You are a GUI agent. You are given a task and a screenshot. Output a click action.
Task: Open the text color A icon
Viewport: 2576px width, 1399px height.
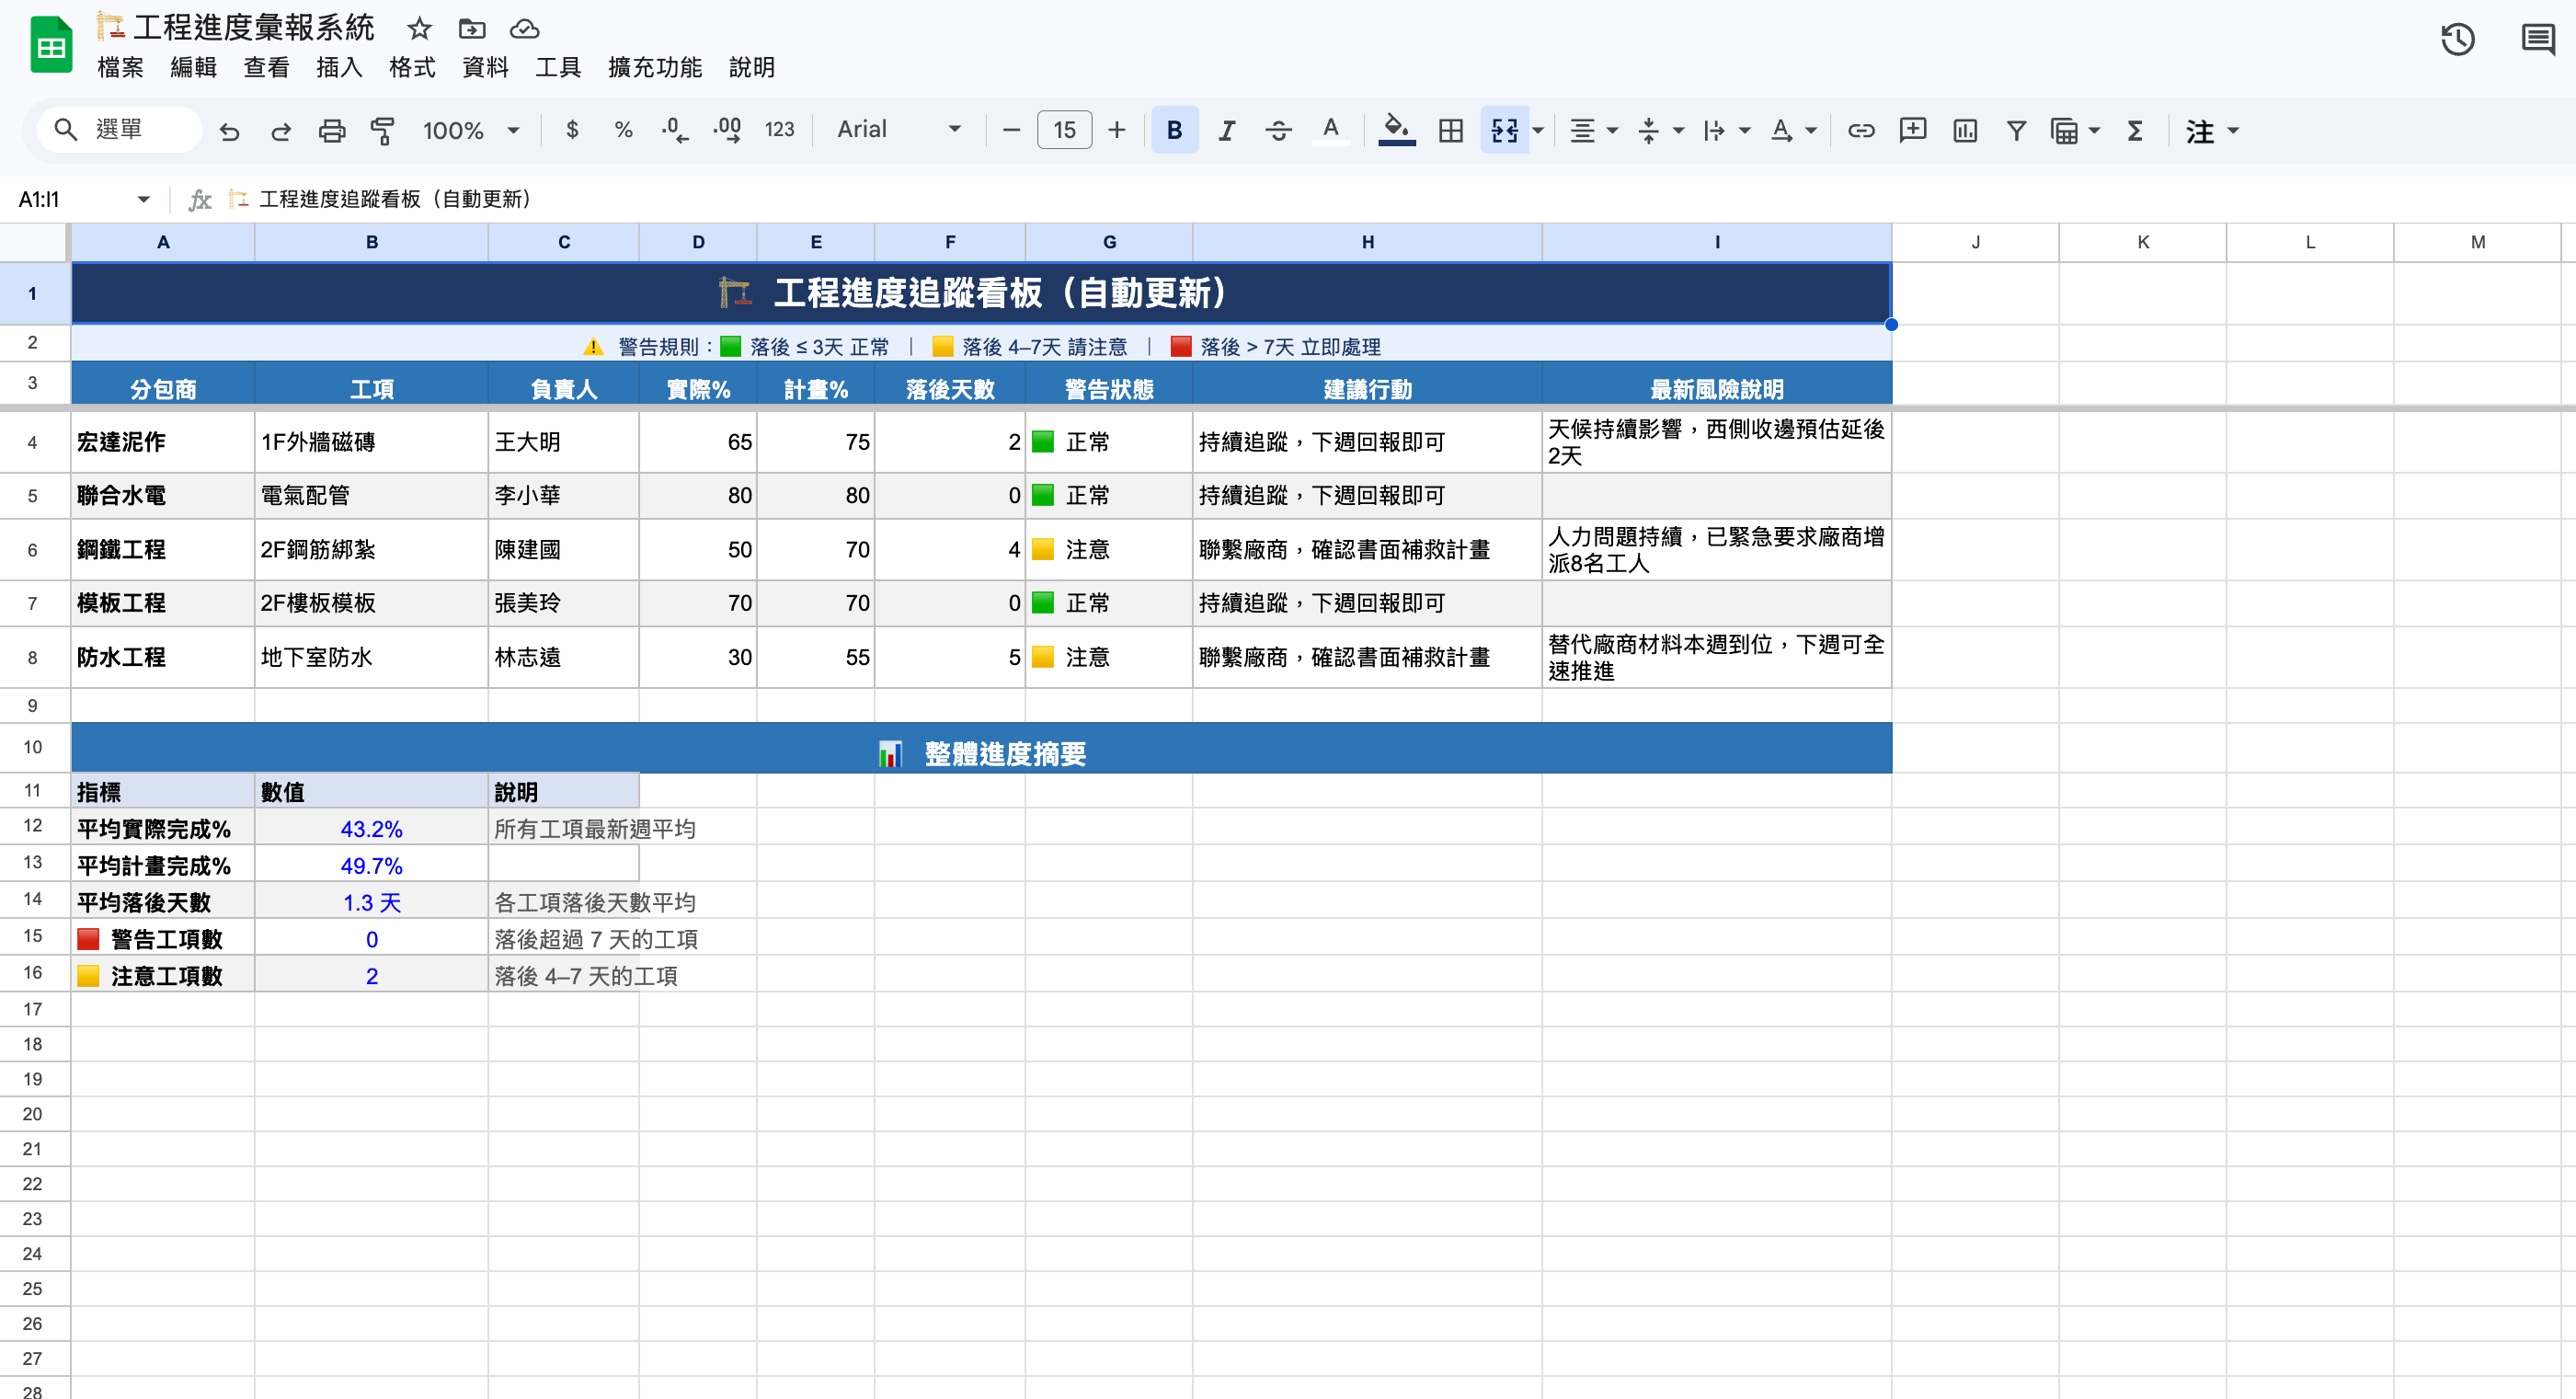click(1330, 130)
